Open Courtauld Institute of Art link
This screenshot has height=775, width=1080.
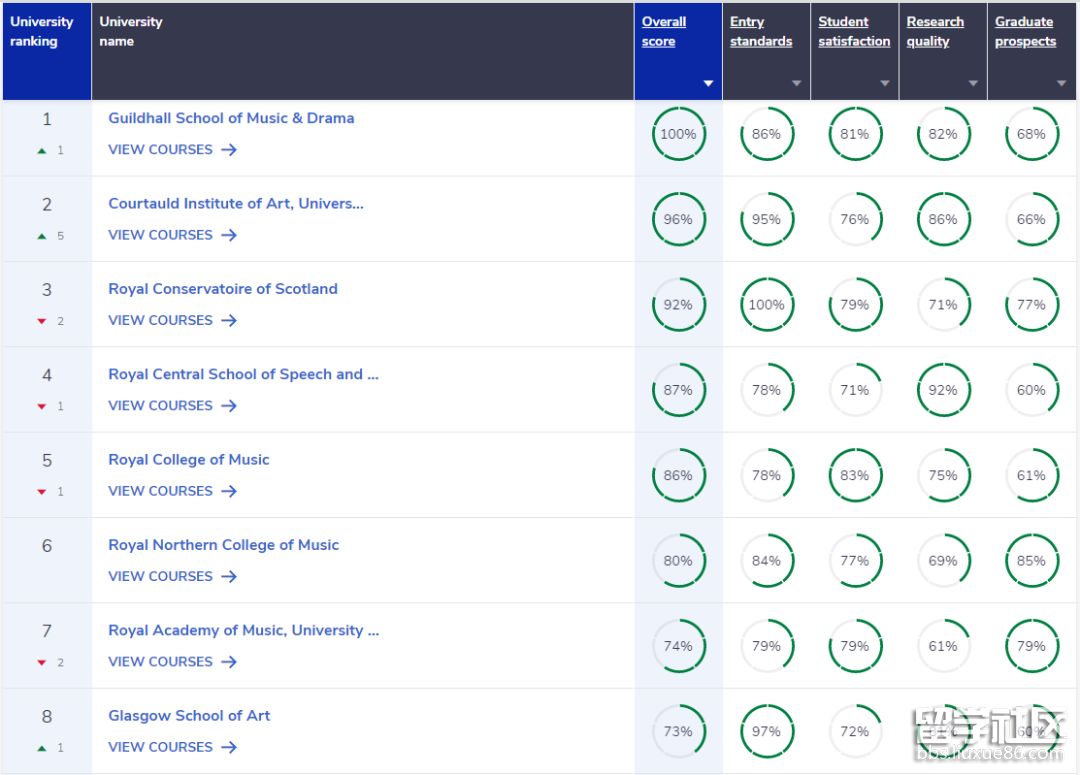coord(236,203)
